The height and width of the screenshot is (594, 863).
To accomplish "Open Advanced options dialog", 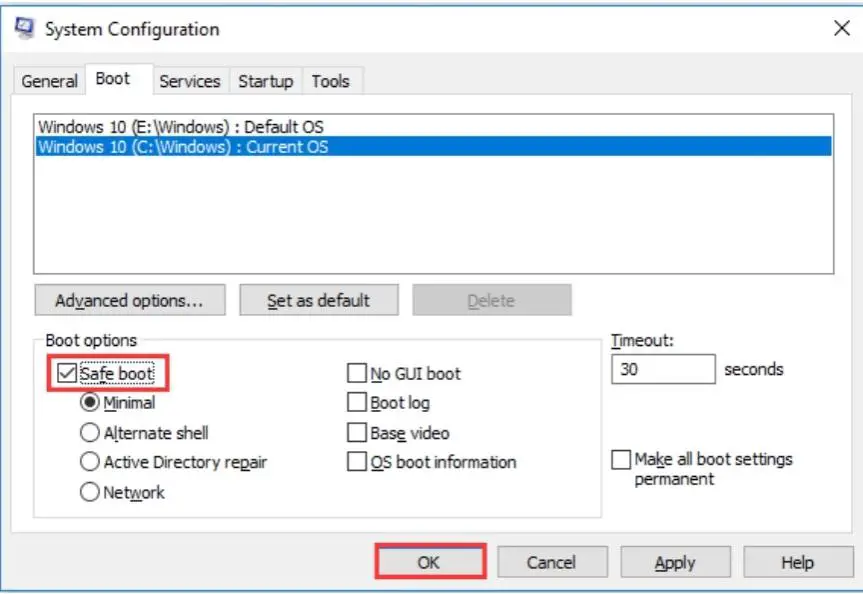I will (130, 300).
